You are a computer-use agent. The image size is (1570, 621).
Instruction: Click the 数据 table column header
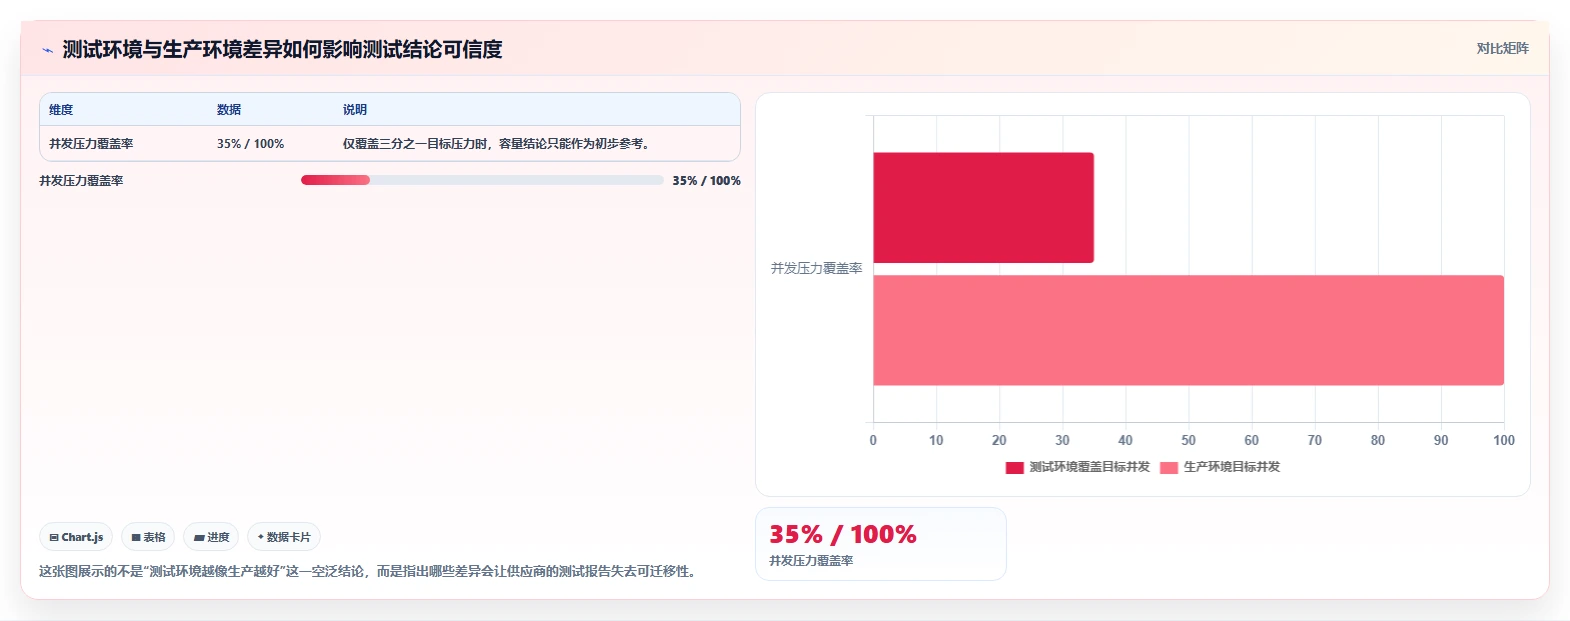coord(229,110)
